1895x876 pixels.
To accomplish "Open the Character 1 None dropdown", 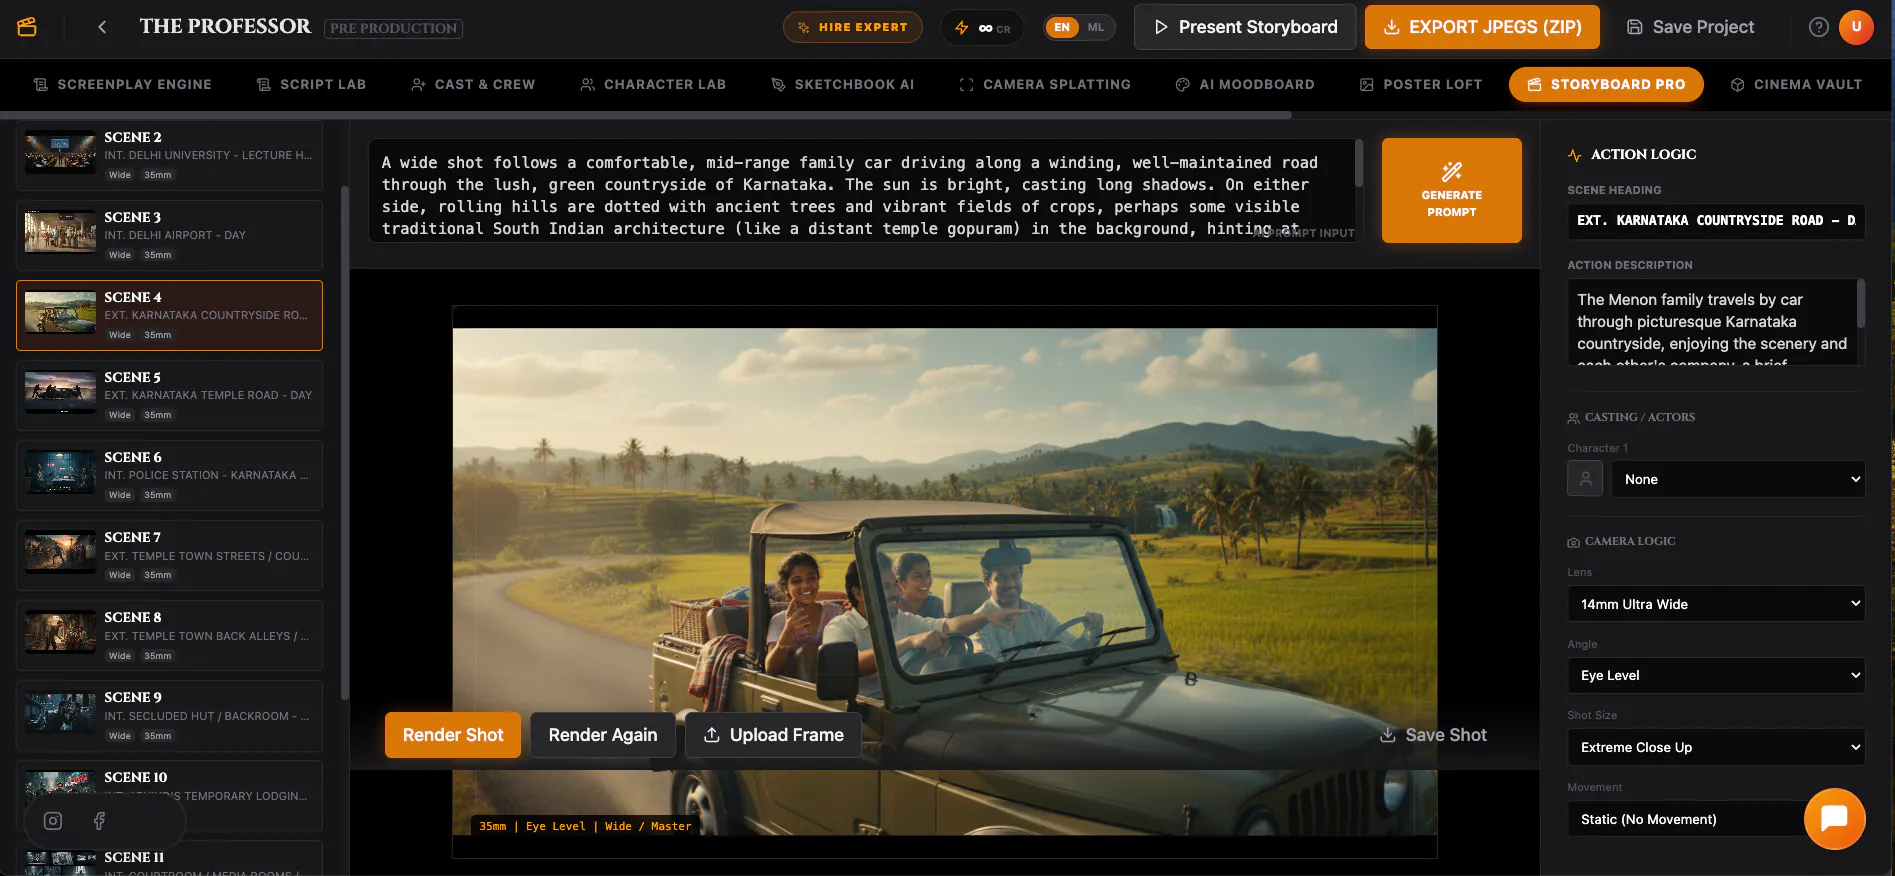I will [1738, 479].
